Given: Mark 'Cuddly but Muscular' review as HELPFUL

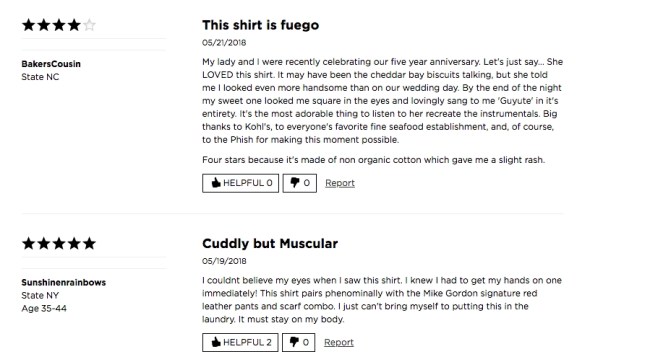Looking at the screenshot, I should point(240,343).
